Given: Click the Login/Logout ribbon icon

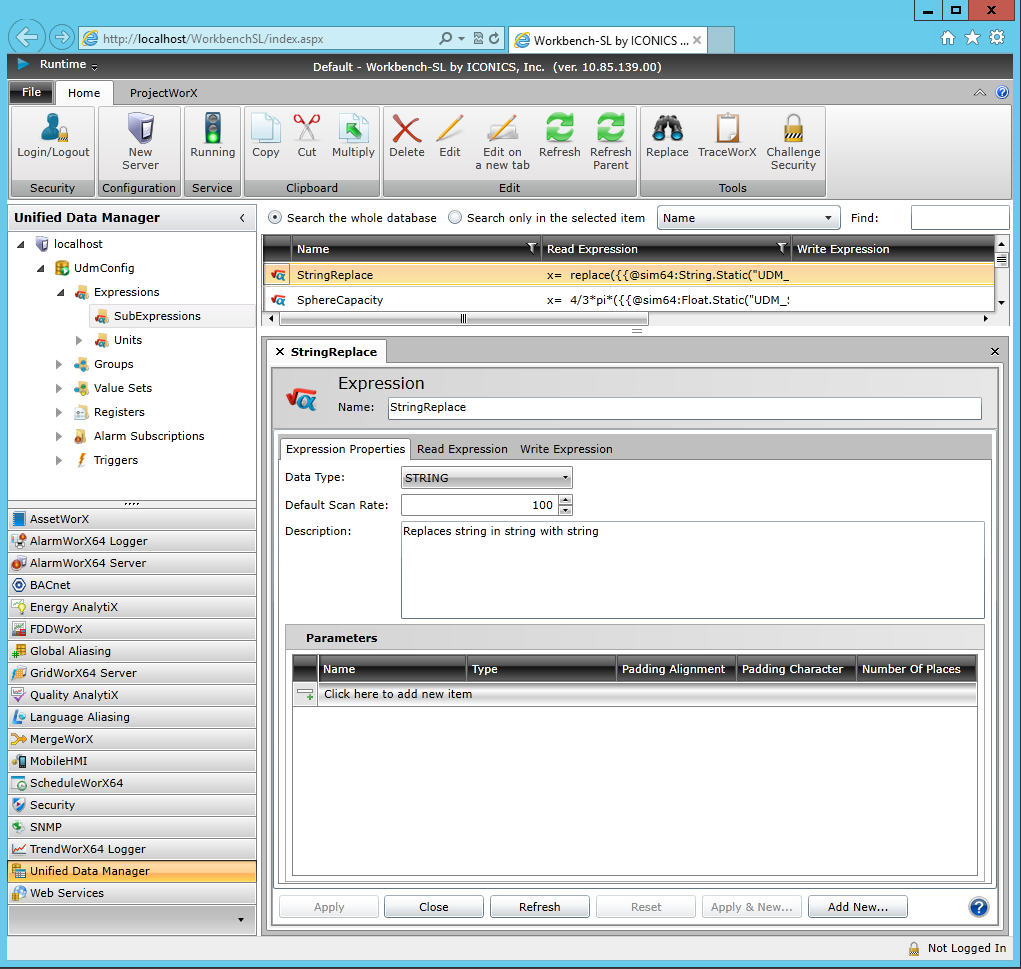Looking at the screenshot, I should click(x=53, y=130).
